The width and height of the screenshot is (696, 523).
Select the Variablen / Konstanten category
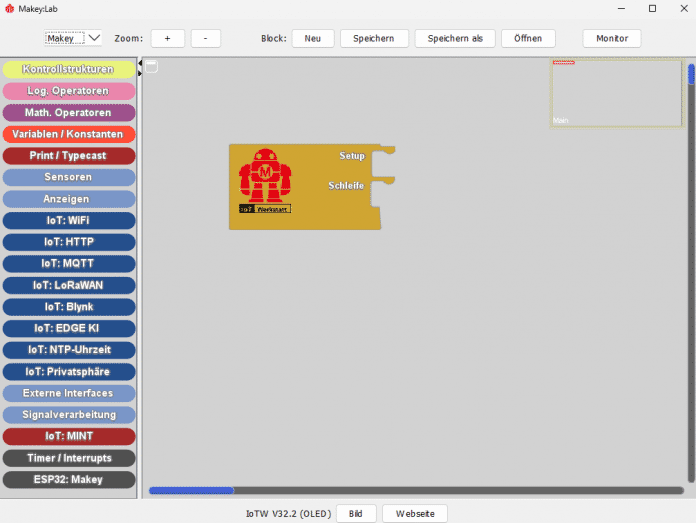tap(68, 134)
